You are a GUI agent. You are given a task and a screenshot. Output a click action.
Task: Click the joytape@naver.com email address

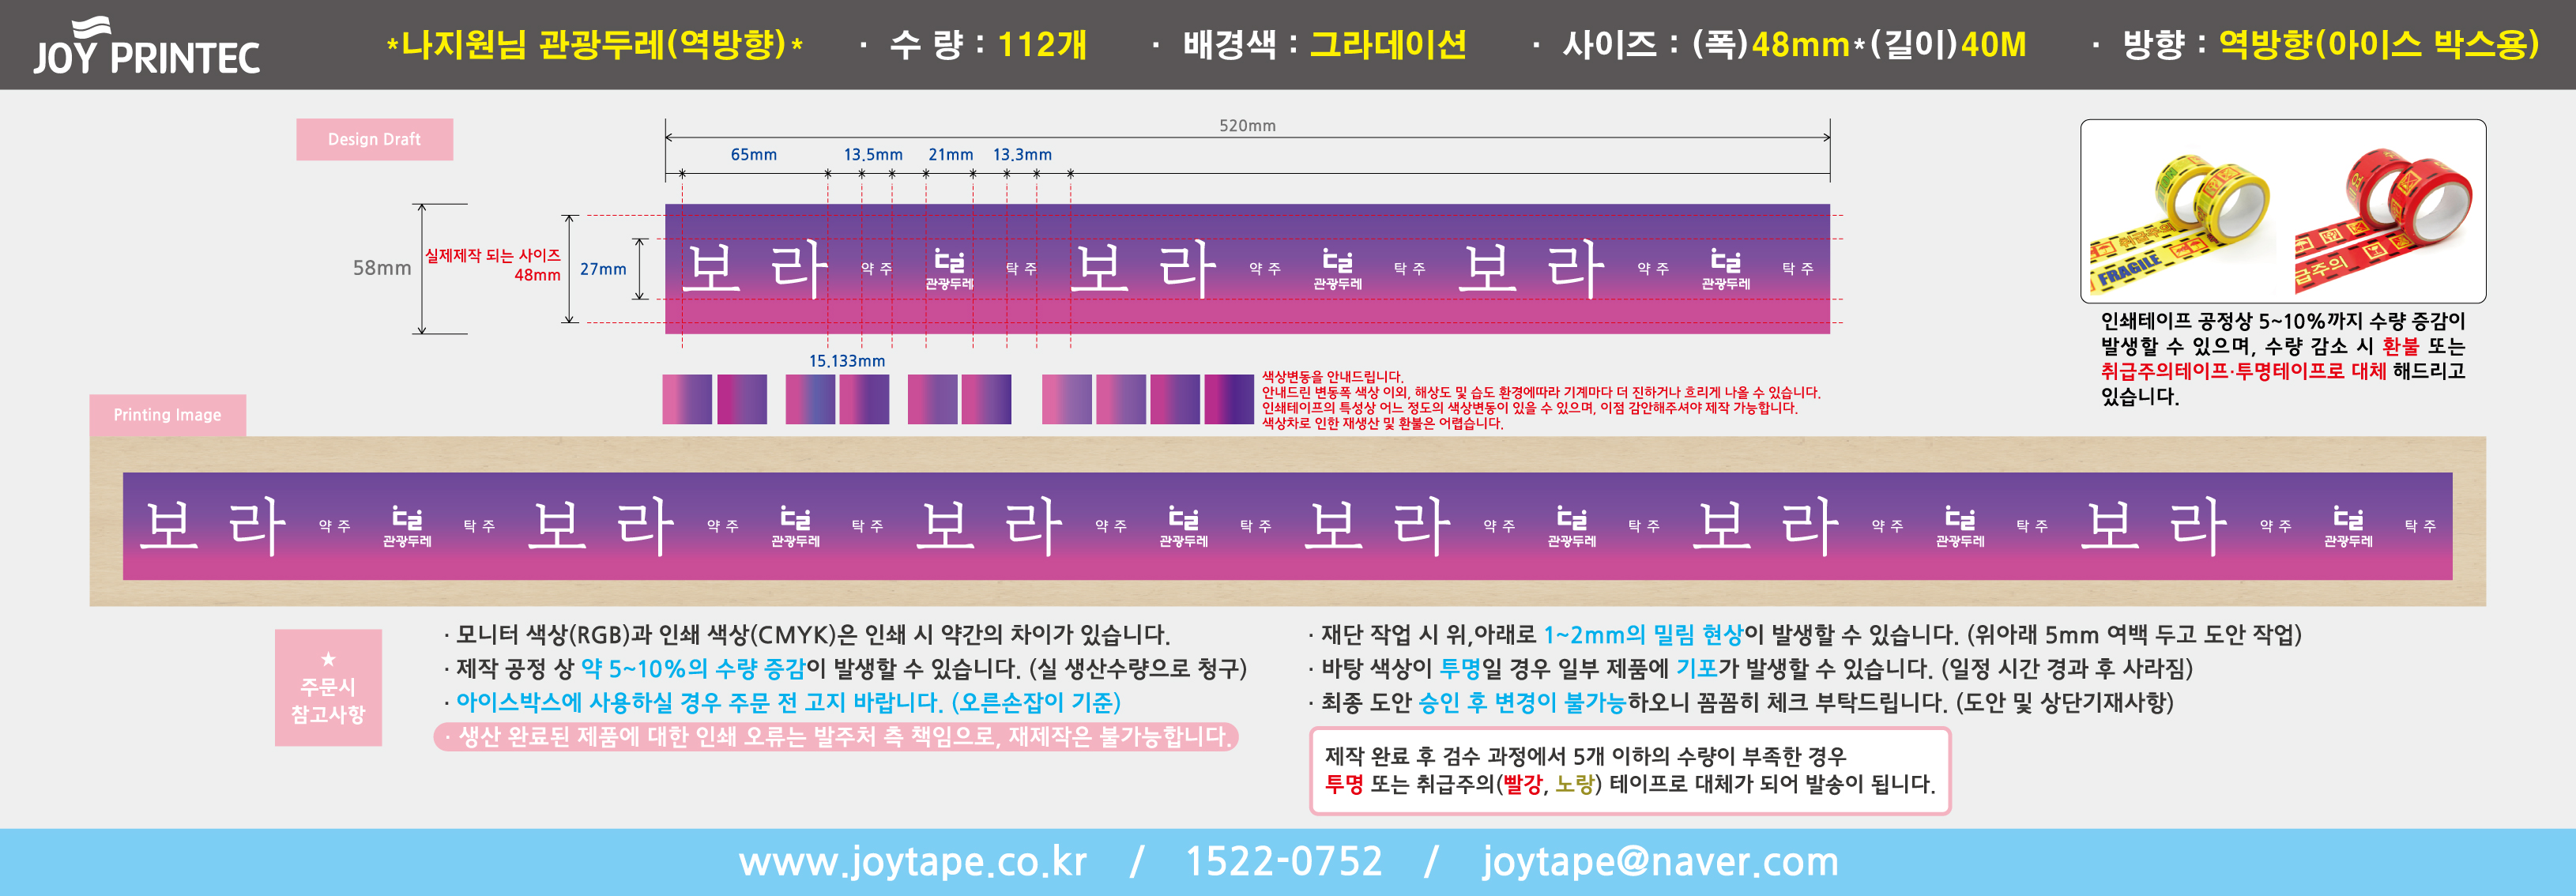(x=1660, y=861)
